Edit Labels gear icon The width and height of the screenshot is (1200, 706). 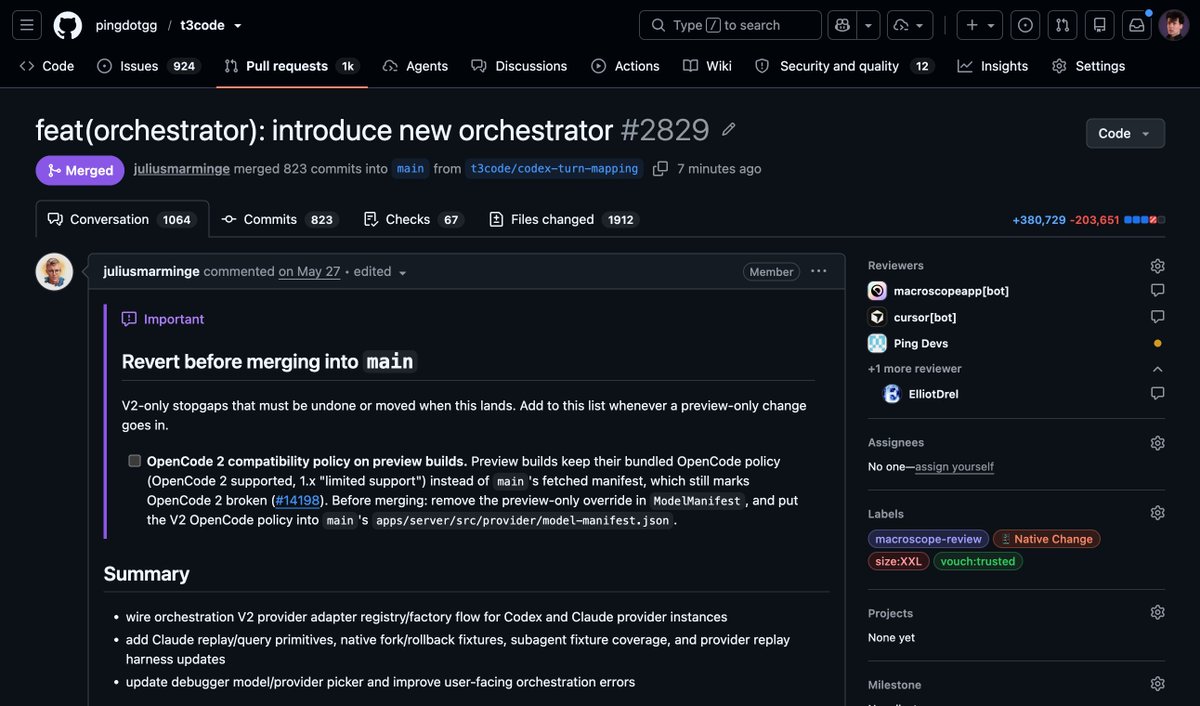click(1157, 513)
